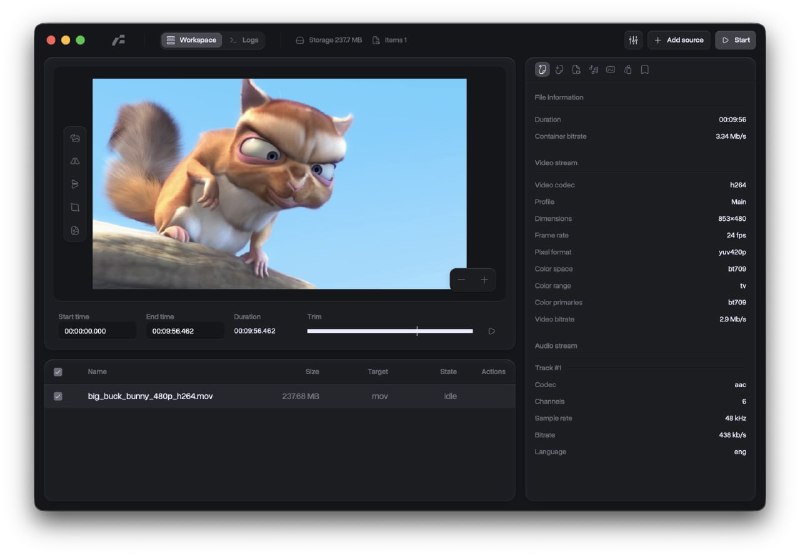Viewport: 800px width, 556px height.
Task: Open the lock-shaped tab icon
Action: pos(628,69)
